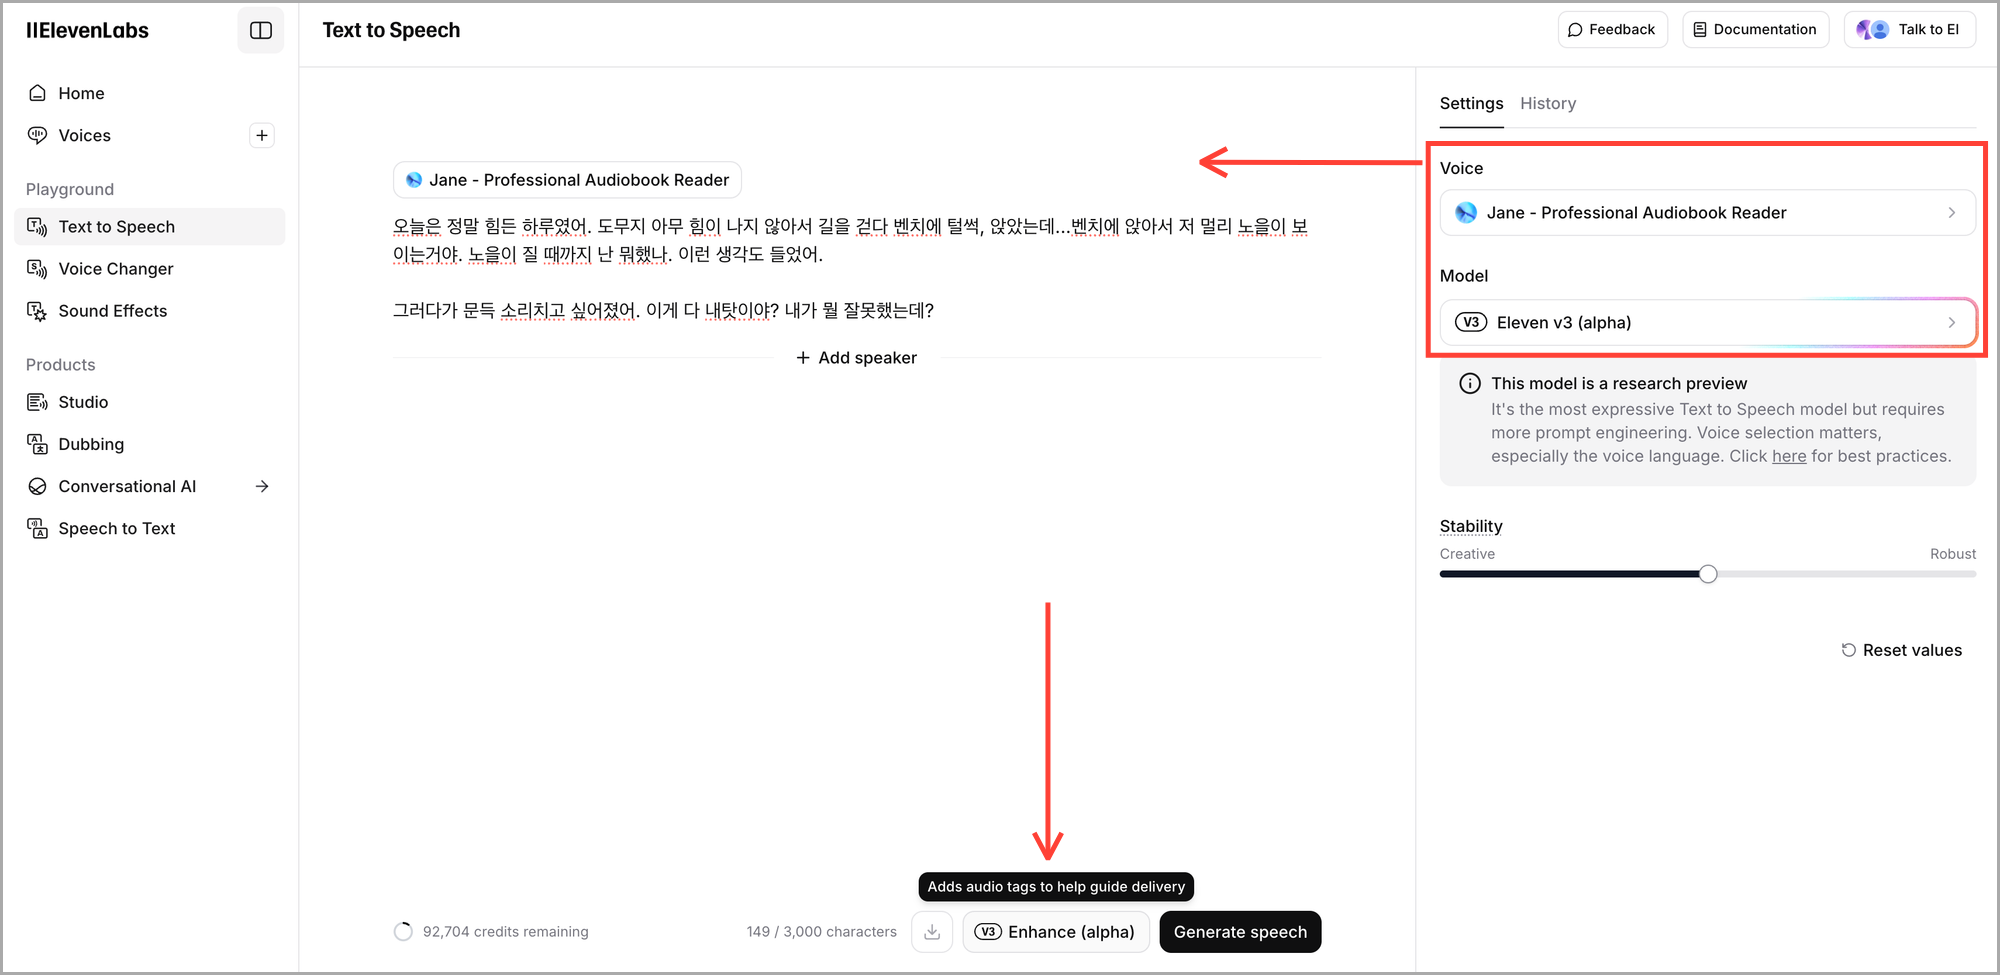
Task: Click the Sound Effects sidebar icon
Action: (x=38, y=311)
